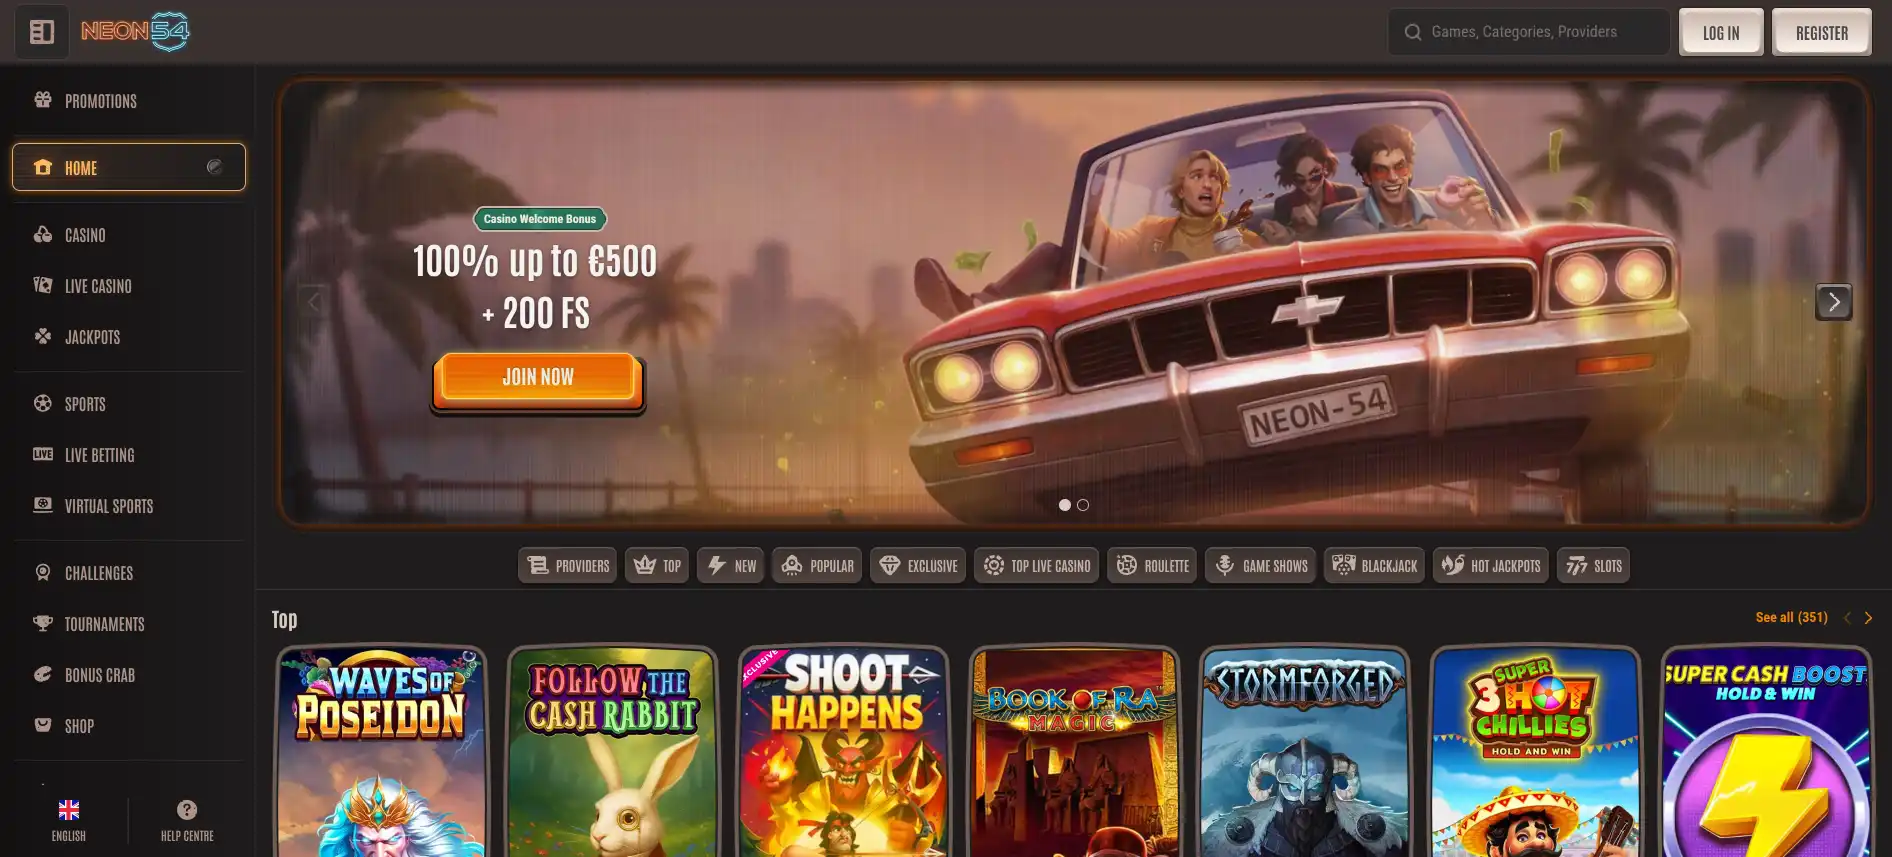
Task: Open the Help Centre question mark
Action: coord(187,810)
